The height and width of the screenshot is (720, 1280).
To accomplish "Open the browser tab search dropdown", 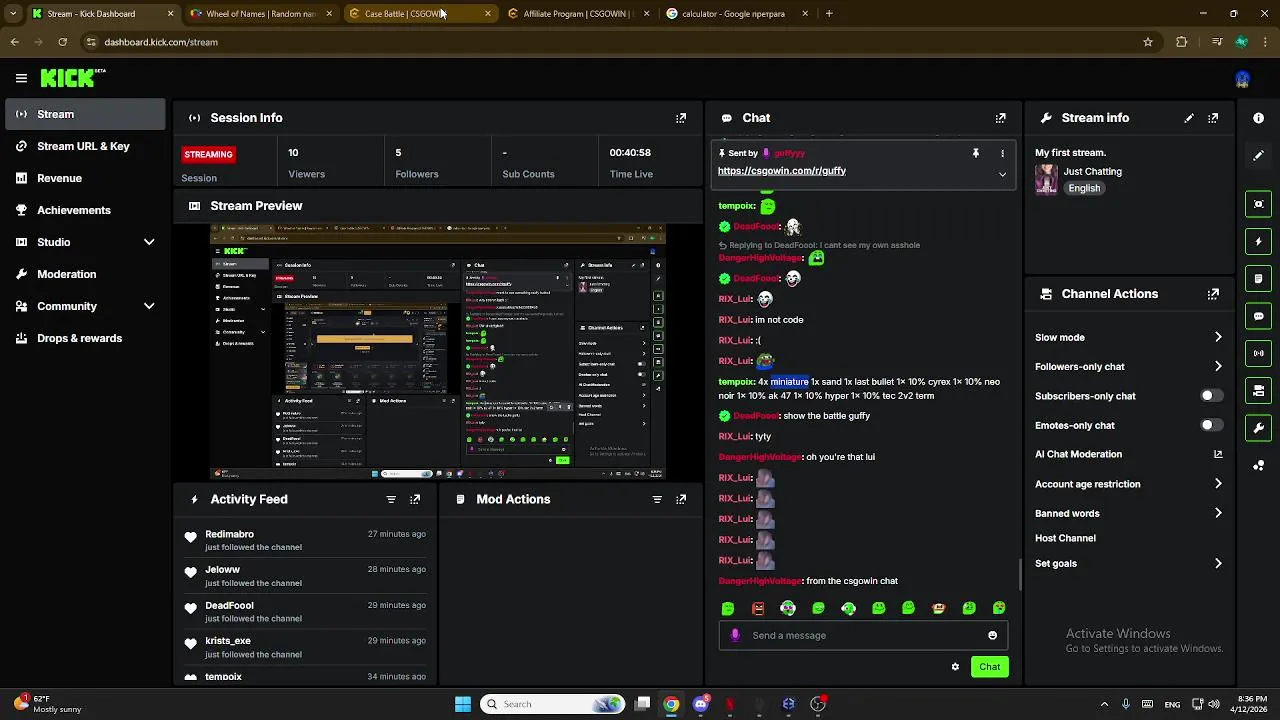I will click(13, 14).
